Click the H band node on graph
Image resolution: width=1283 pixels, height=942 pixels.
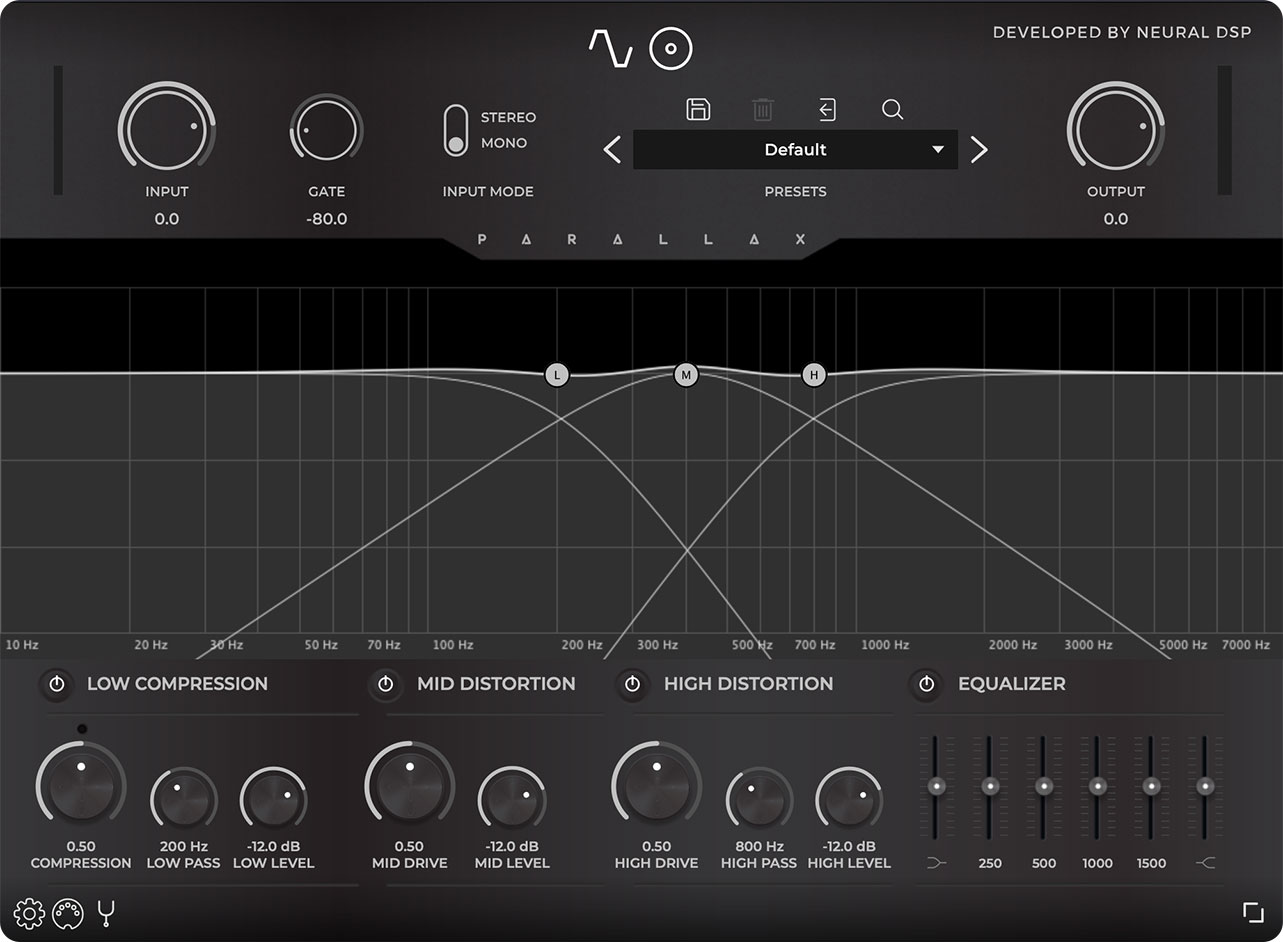click(815, 375)
